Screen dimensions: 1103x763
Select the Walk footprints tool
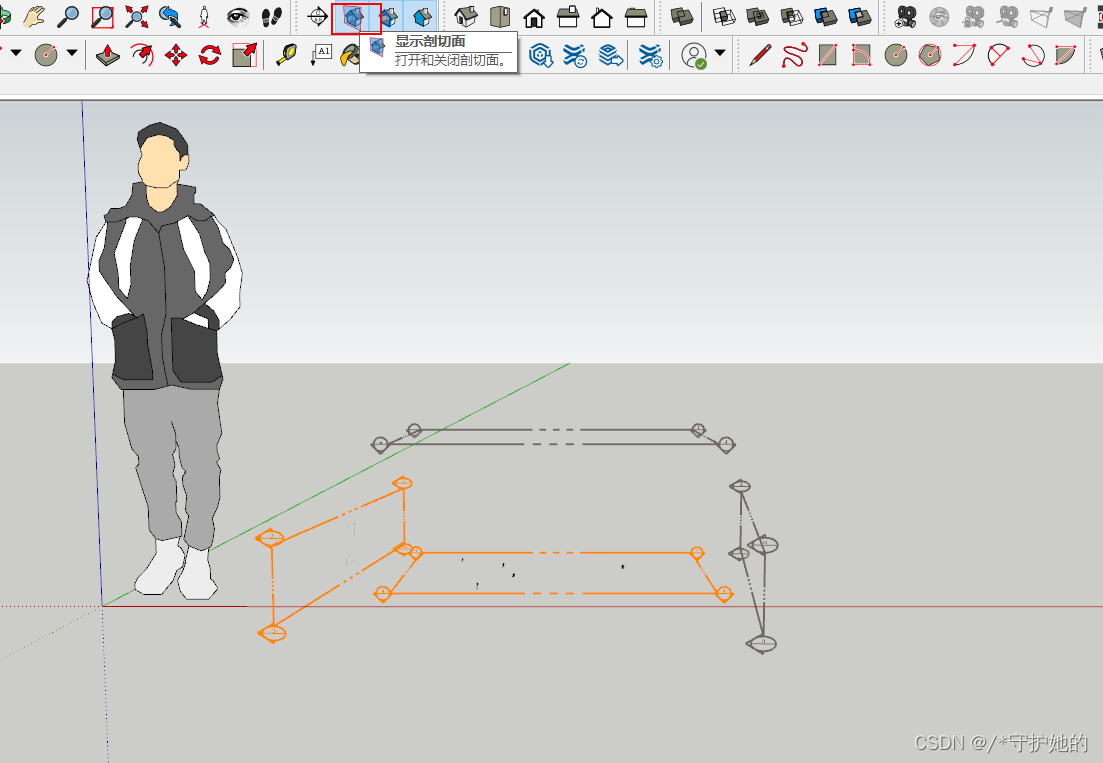click(x=272, y=16)
